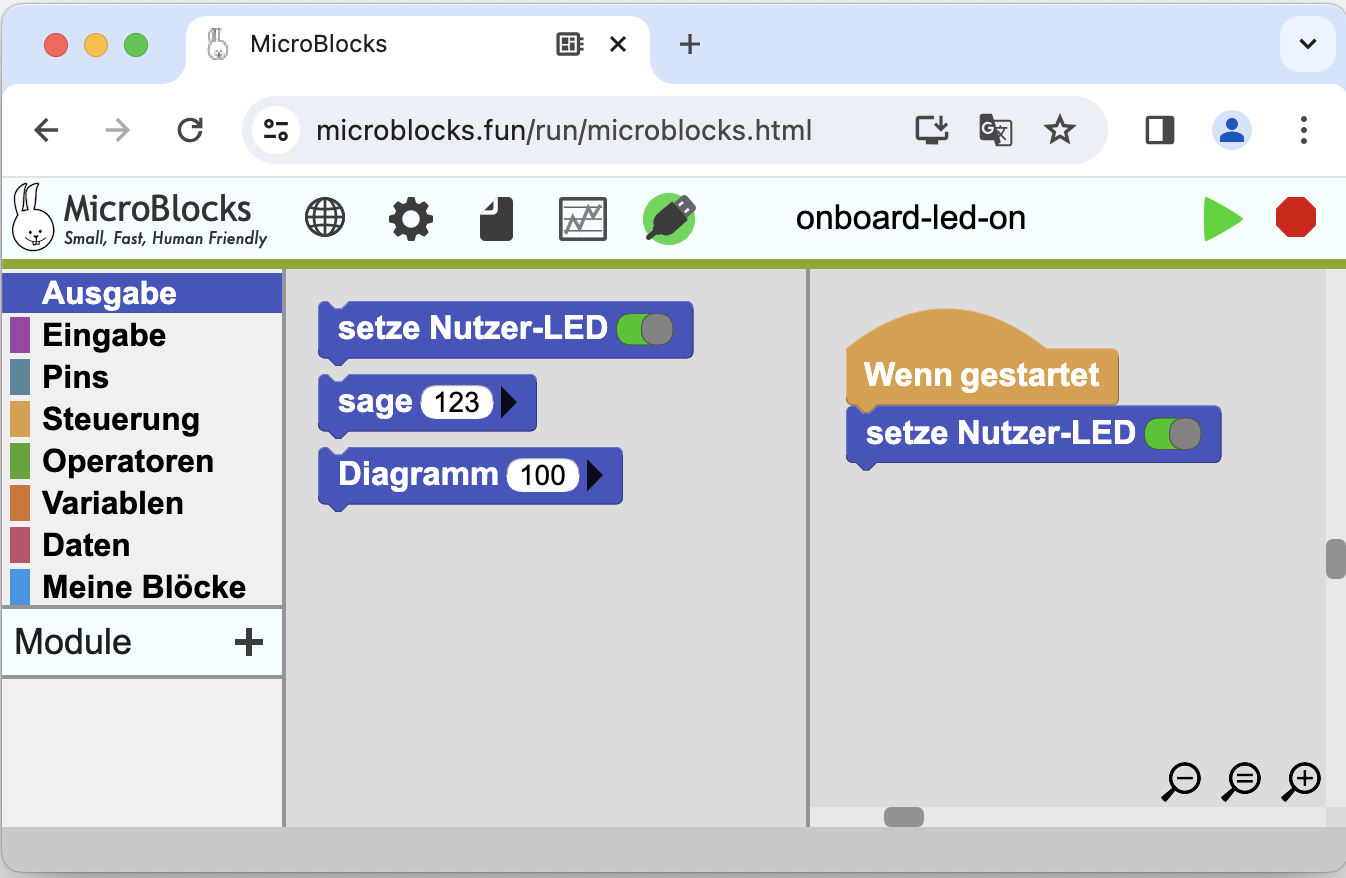Viewport: 1346px width, 878px height.
Task: Open the Google Translate page icon
Action: (x=996, y=130)
